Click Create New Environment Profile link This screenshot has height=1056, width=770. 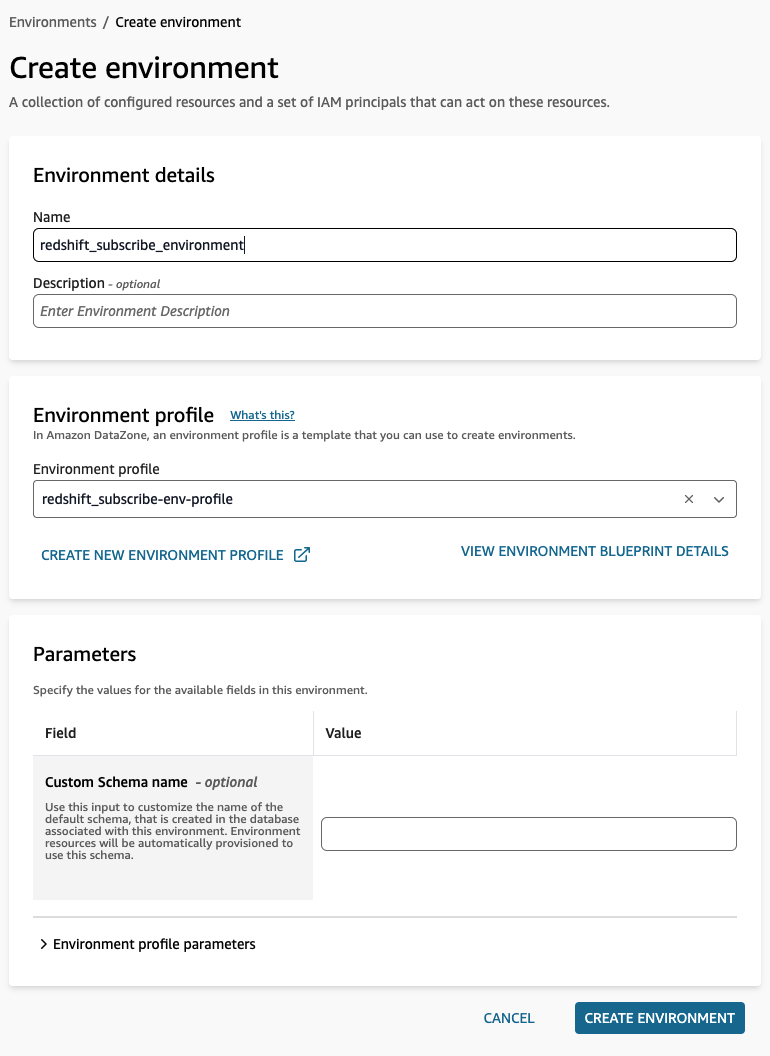click(x=162, y=555)
